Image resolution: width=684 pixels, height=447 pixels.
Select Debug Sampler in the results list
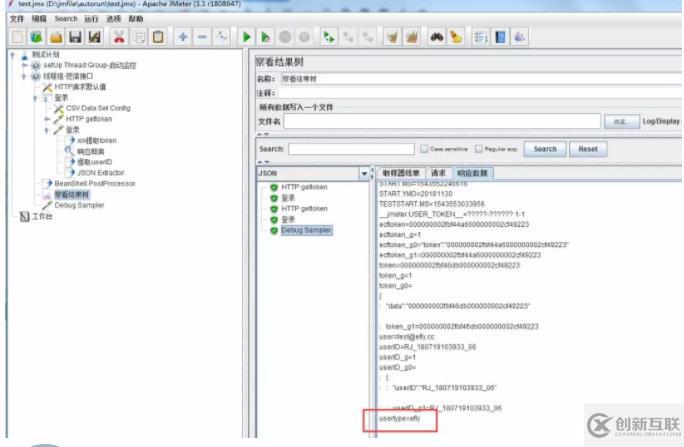(306, 230)
